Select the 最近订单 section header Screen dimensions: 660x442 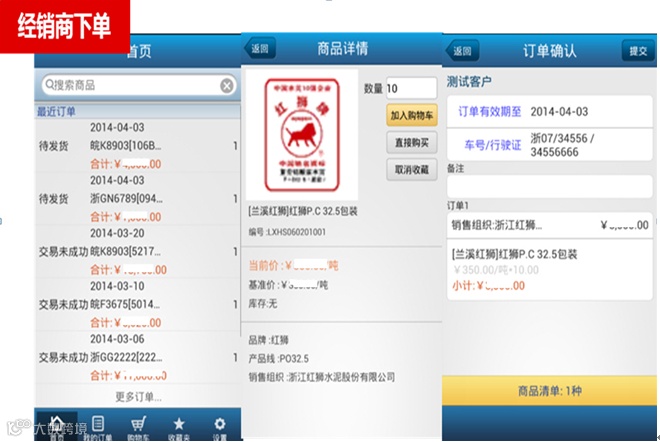pos(138,112)
